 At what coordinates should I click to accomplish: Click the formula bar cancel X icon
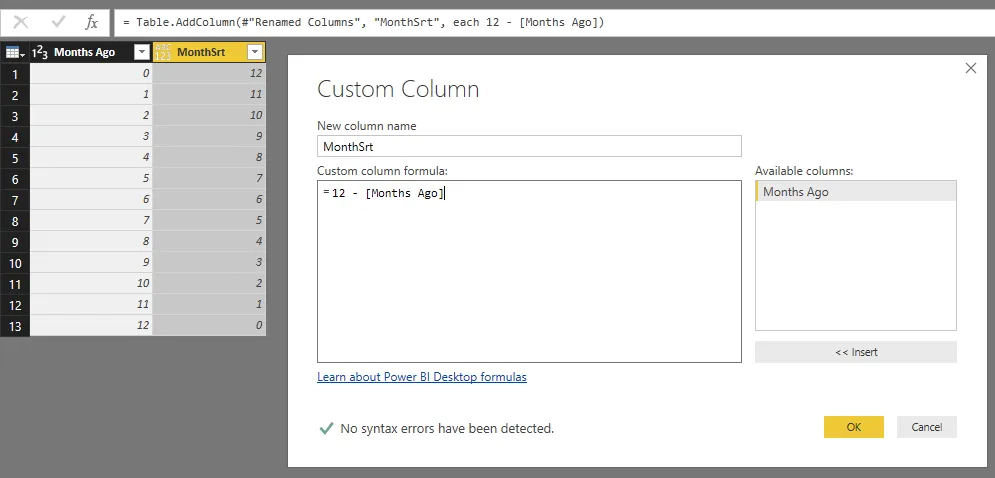pyautogui.click(x=21, y=21)
